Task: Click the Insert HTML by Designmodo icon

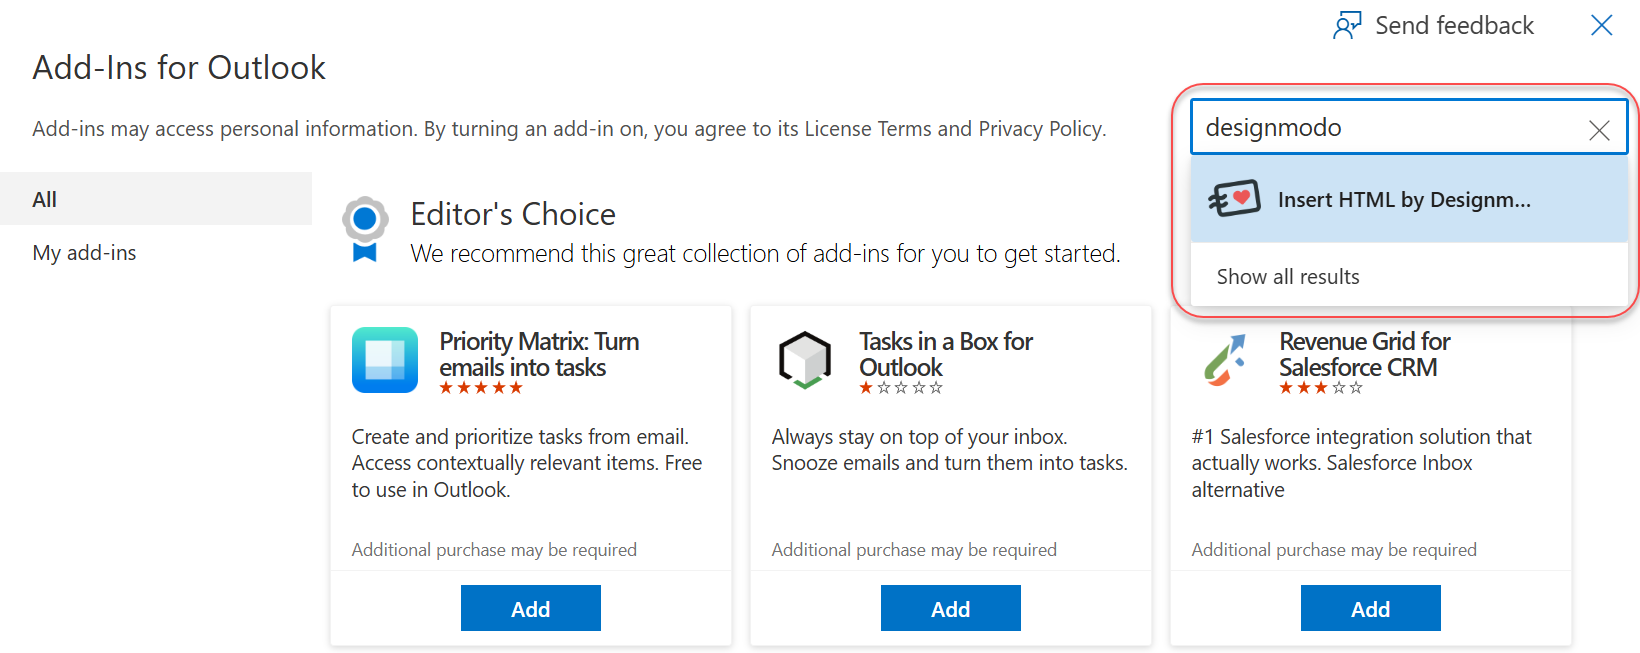Action: 1234,199
